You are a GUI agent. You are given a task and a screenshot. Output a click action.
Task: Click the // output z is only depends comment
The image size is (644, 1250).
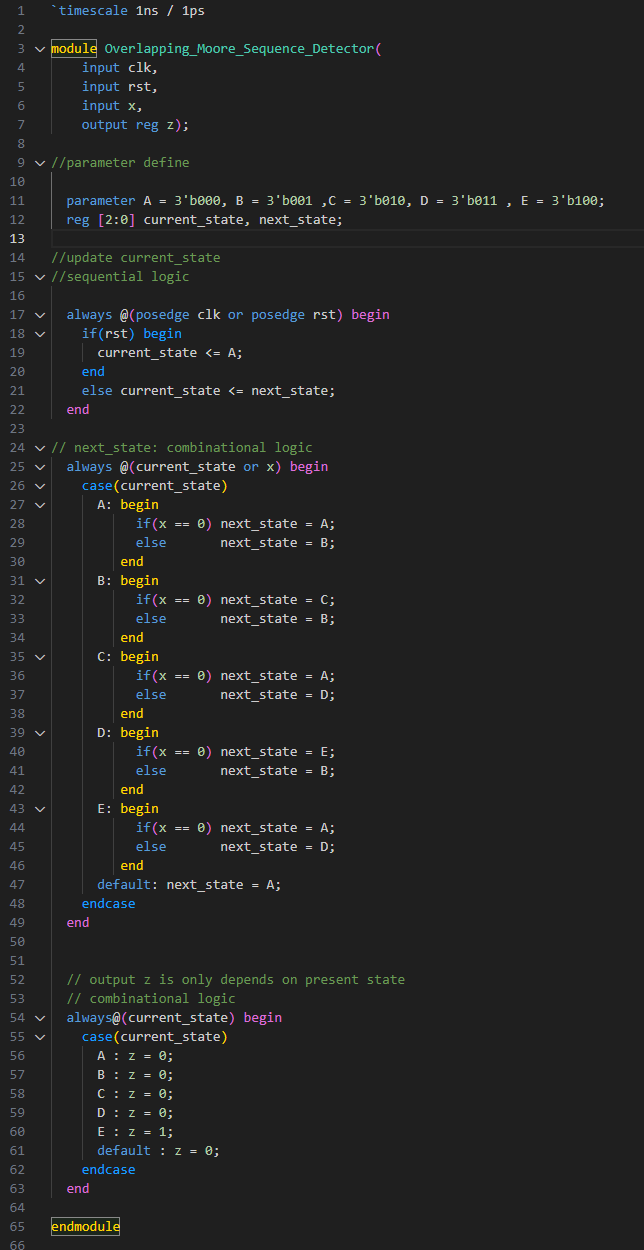coord(236,980)
